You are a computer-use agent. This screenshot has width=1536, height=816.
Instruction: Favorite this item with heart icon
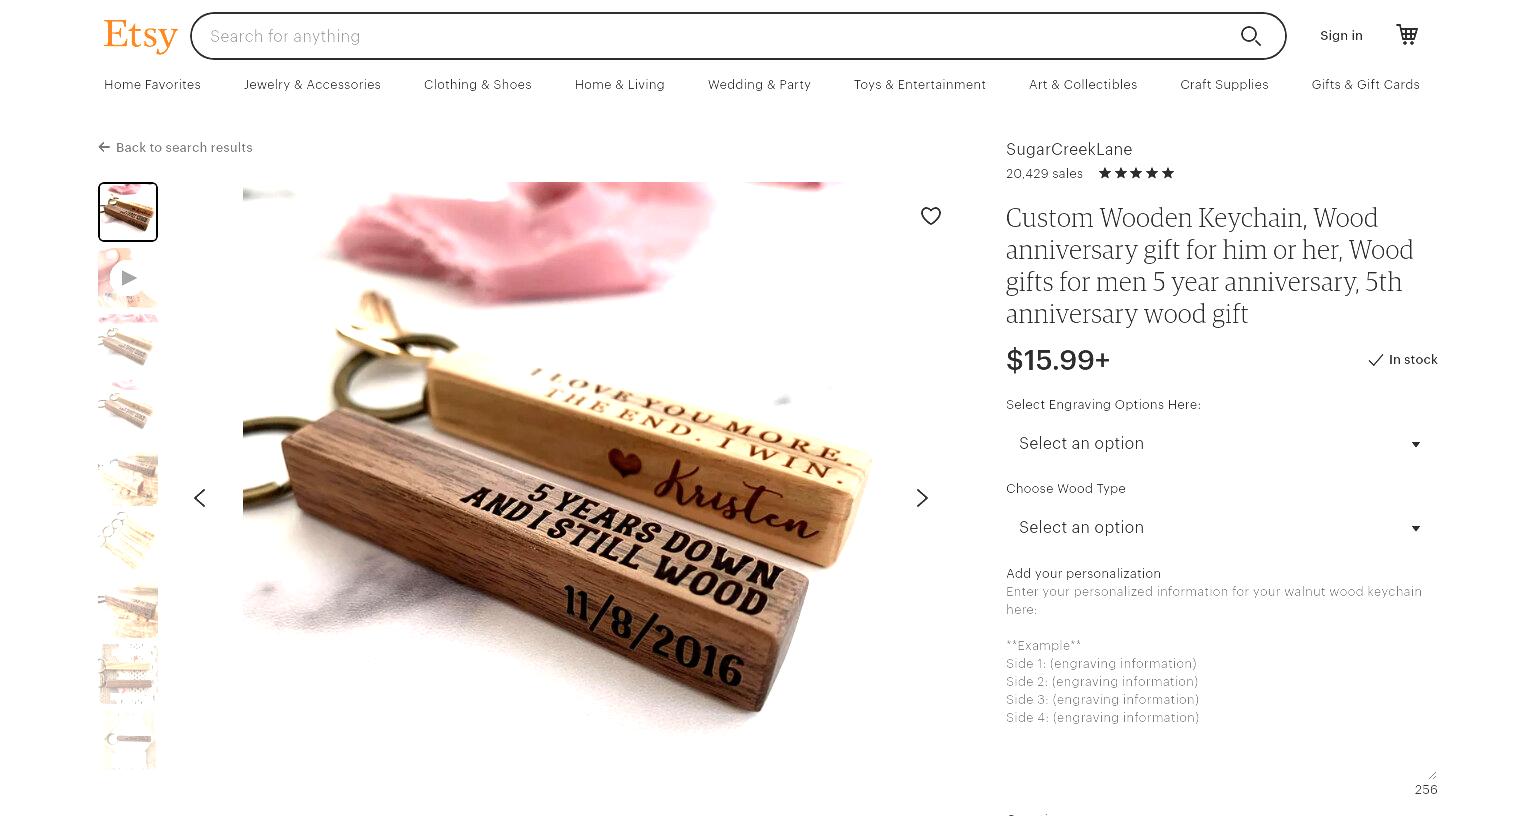coord(931,216)
